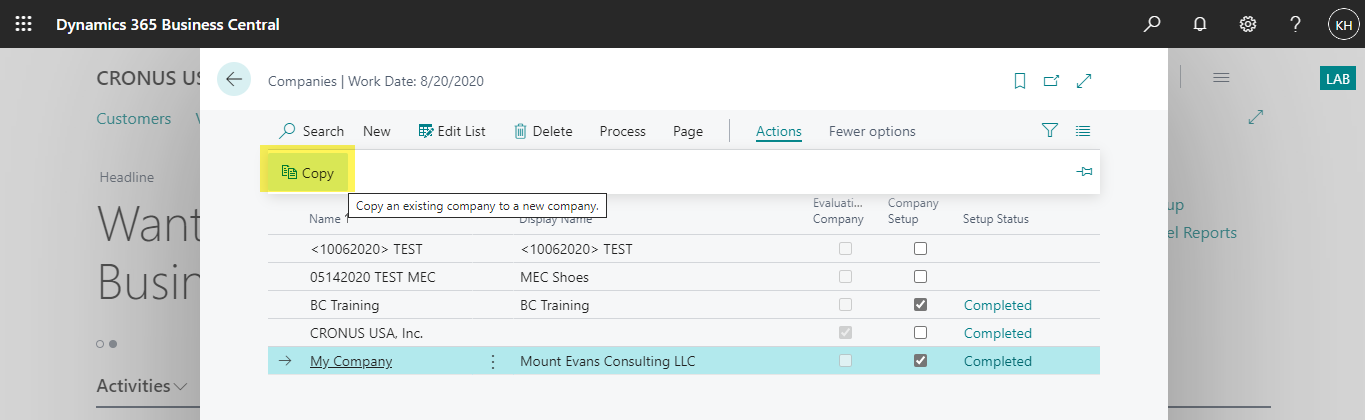Open the My Company link
Image resolution: width=1365 pixels, height=420 pixels.
351,361
